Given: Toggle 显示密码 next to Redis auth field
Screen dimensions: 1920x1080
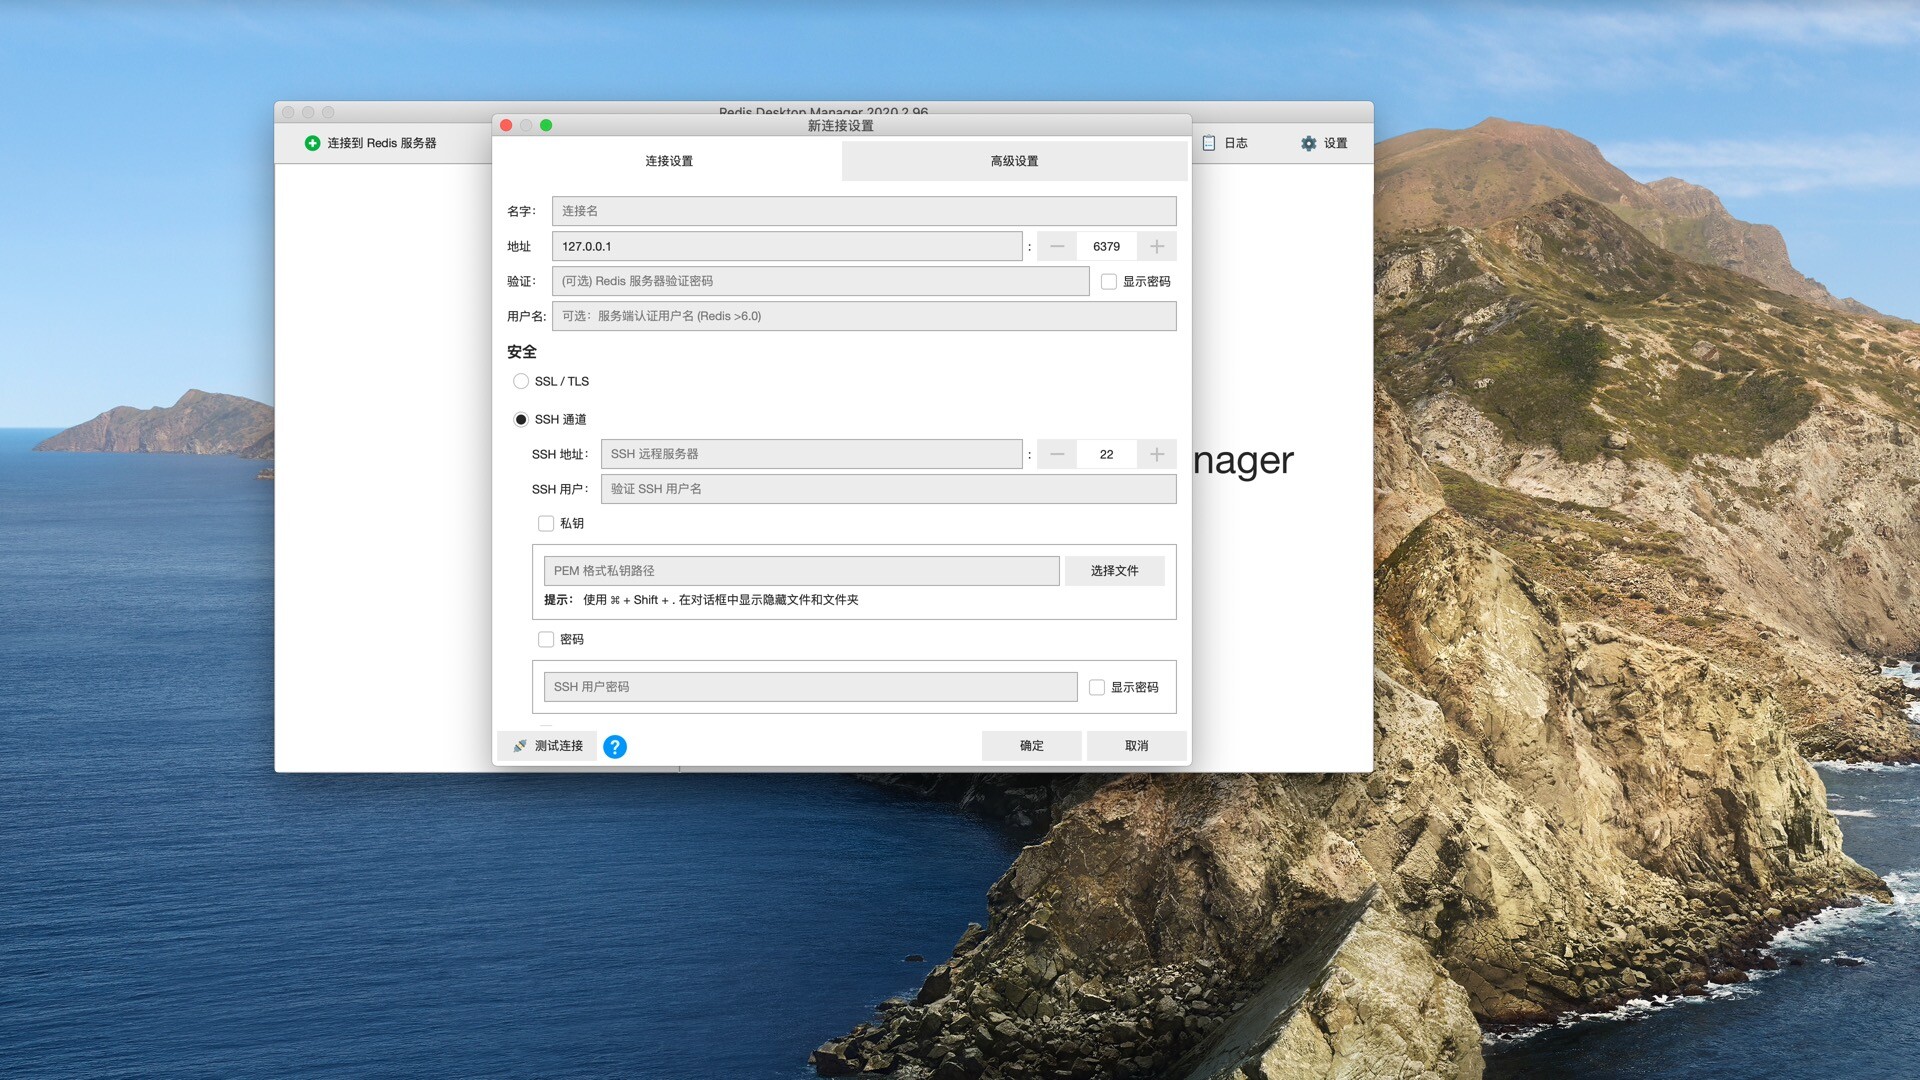Looking at the screenshot, I should pyautogui.click(x=1109, y=282).
